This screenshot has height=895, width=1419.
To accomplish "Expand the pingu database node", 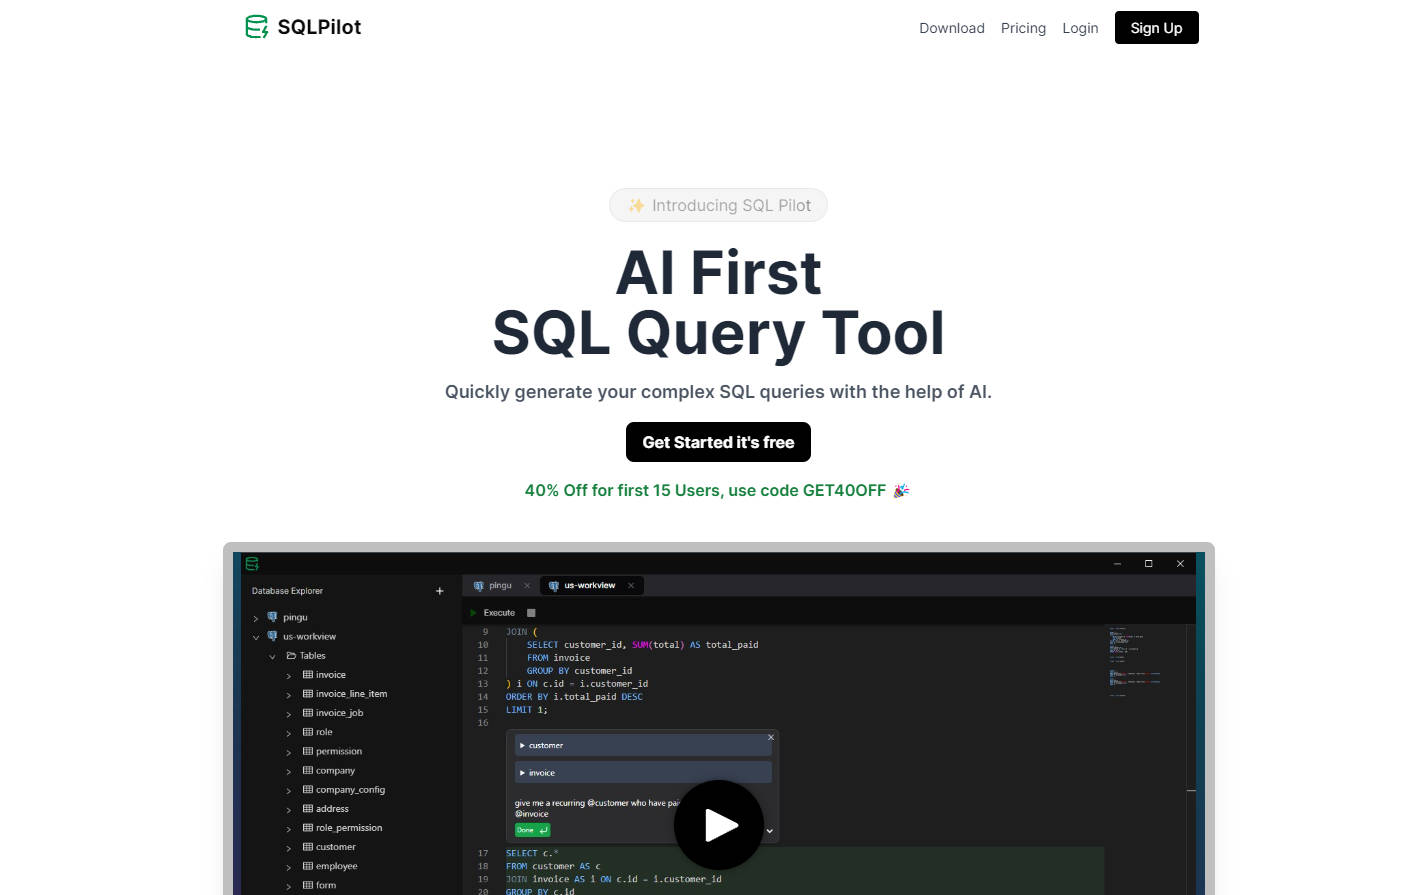I will pos(256,618).
